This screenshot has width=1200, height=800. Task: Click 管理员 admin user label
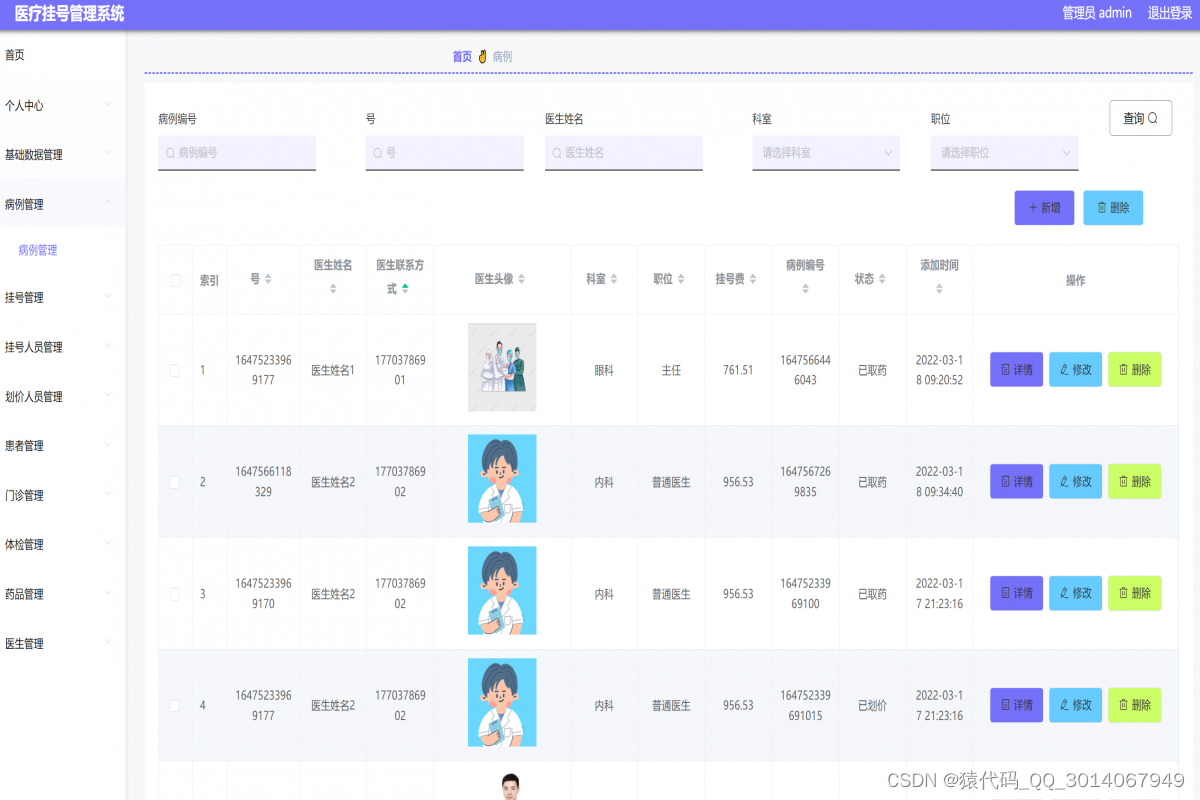tap(1097, 13)
